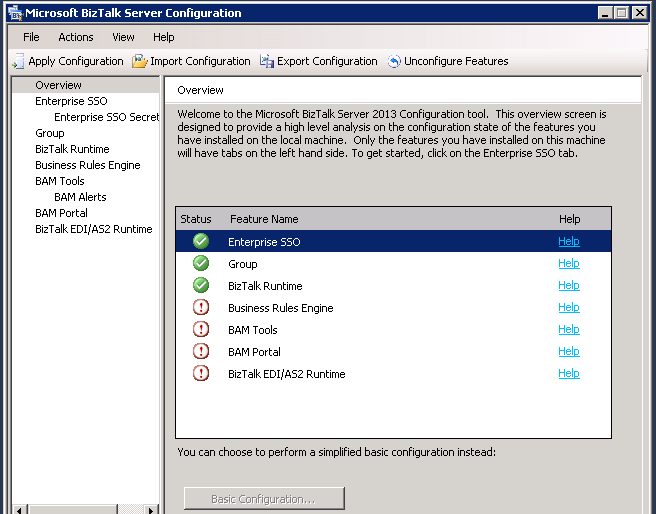This screenshot has height=514, width=656.
Task: Click the green check status icon for Enterprise SSO
Action: click(201, 242)
